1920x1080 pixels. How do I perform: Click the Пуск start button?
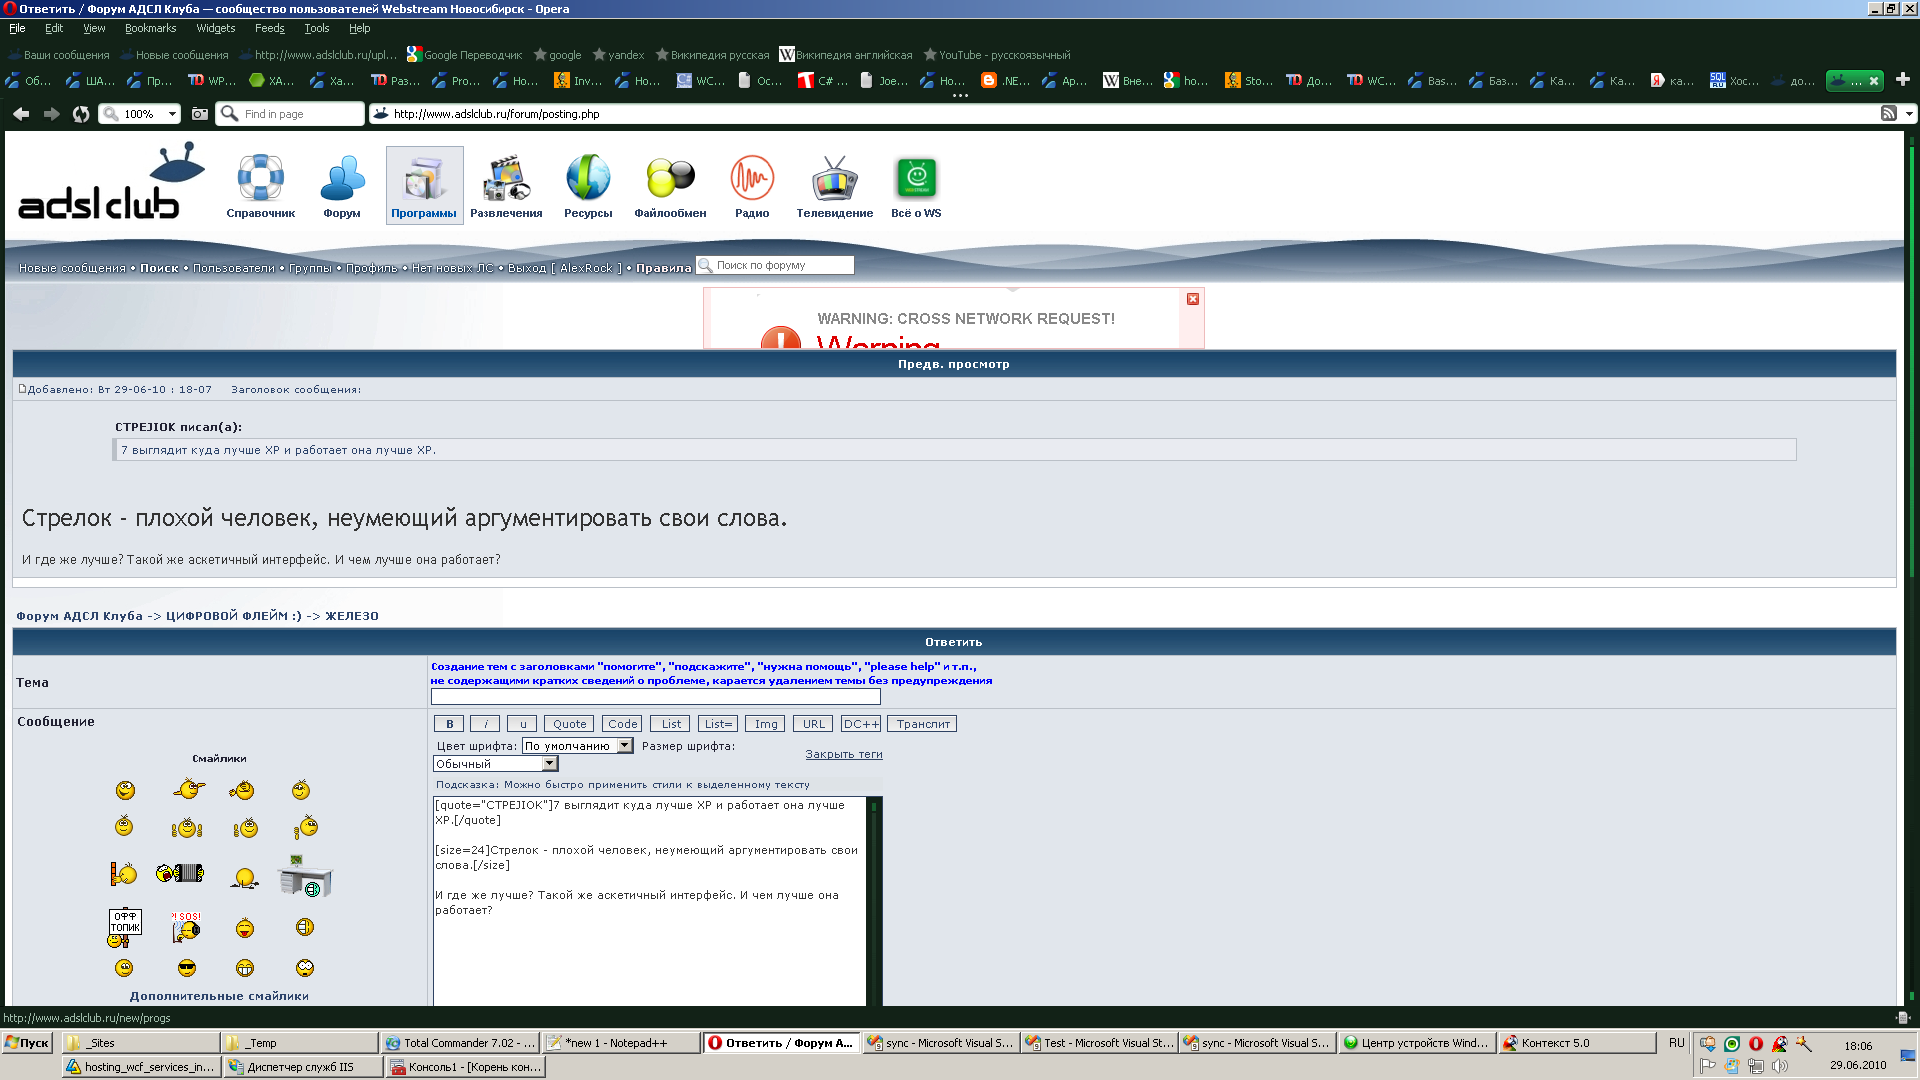tap(27, 1043)
